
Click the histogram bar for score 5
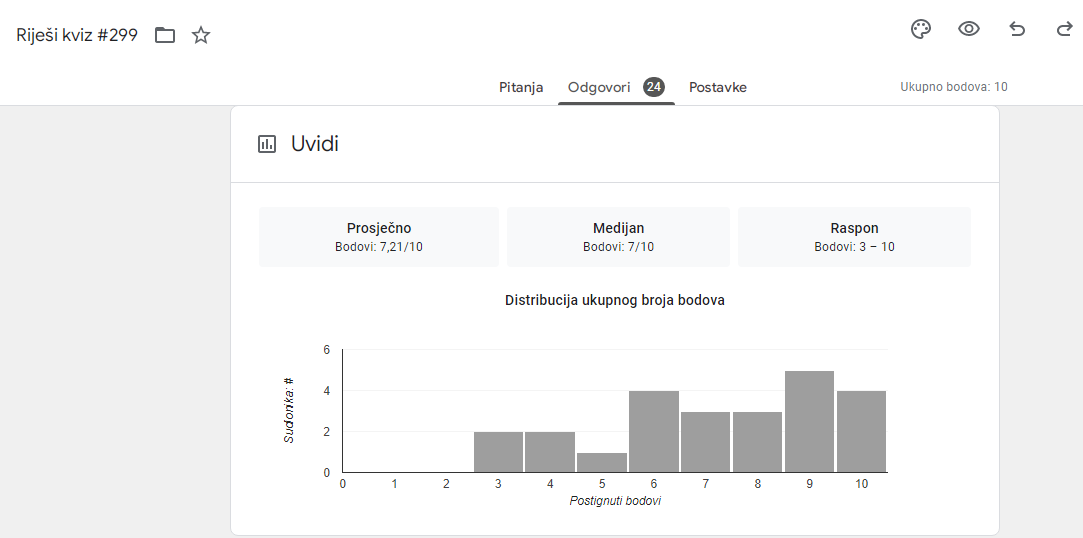[602, 463]
